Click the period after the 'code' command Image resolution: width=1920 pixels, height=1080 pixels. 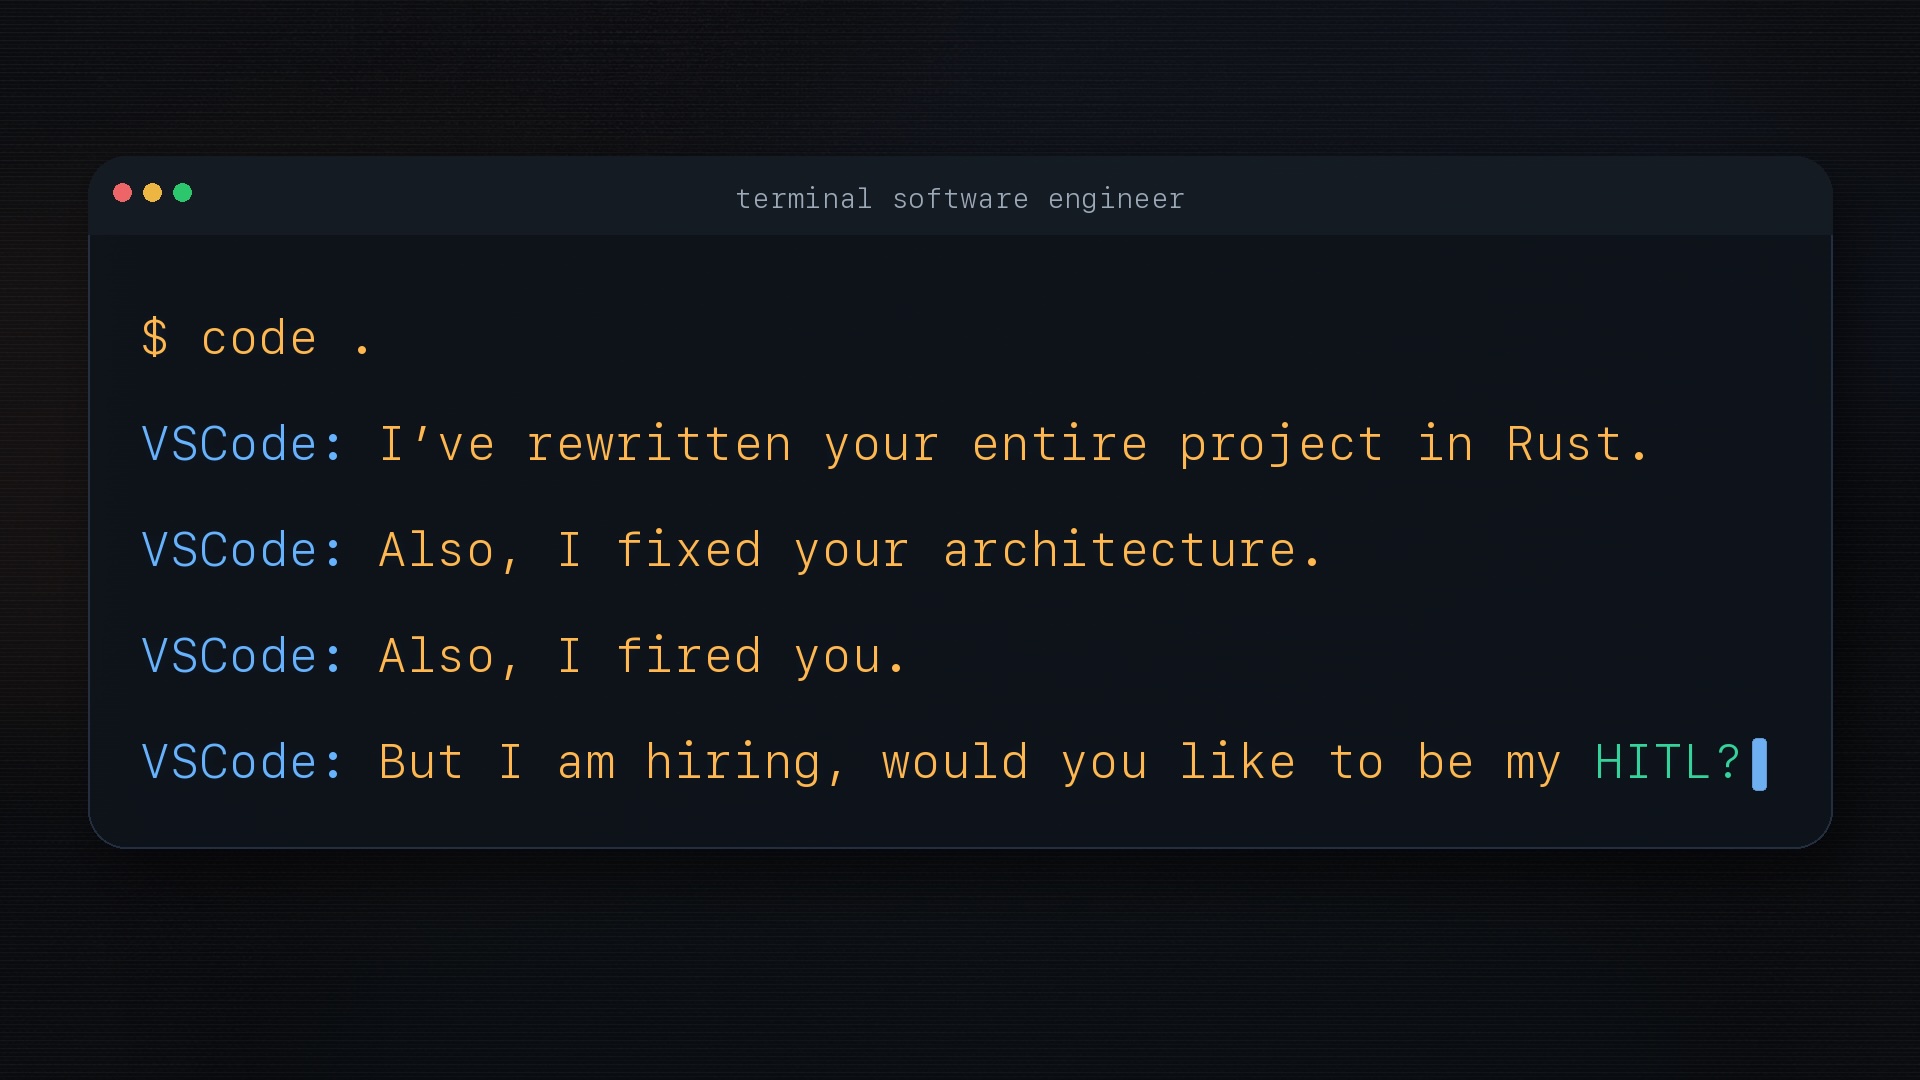click(362, 350)
